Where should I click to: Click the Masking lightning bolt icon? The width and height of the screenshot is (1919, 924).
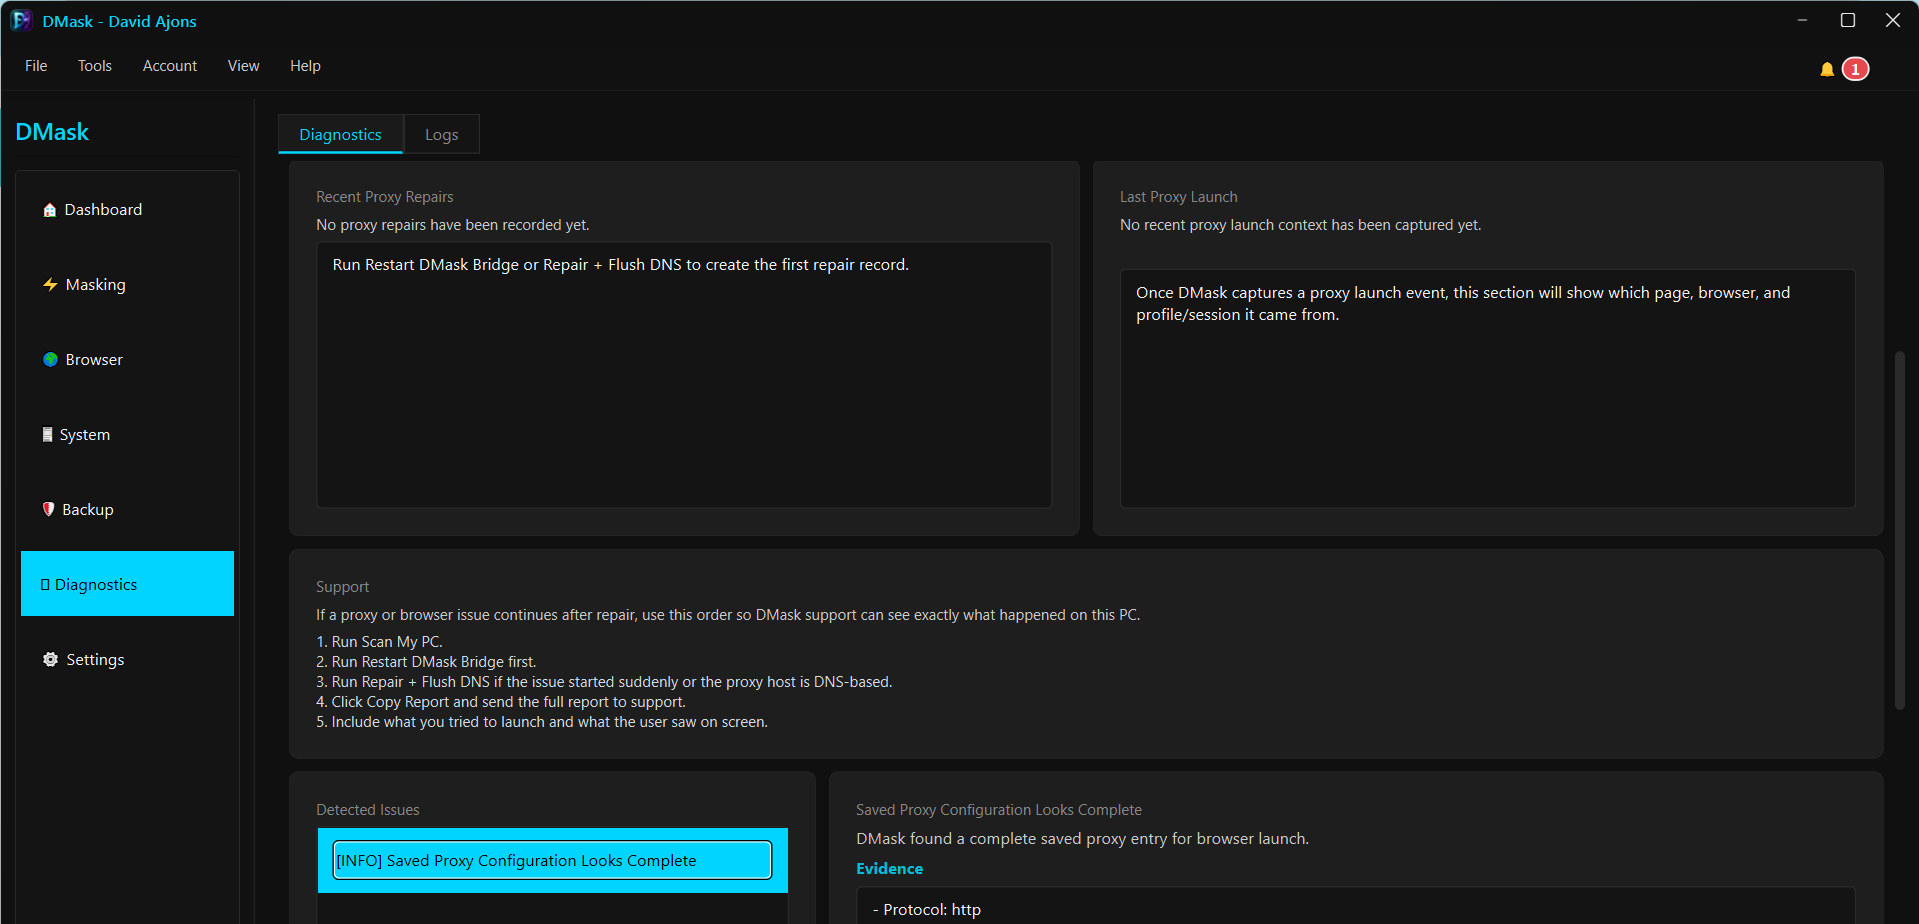click(x=50, y=285)
